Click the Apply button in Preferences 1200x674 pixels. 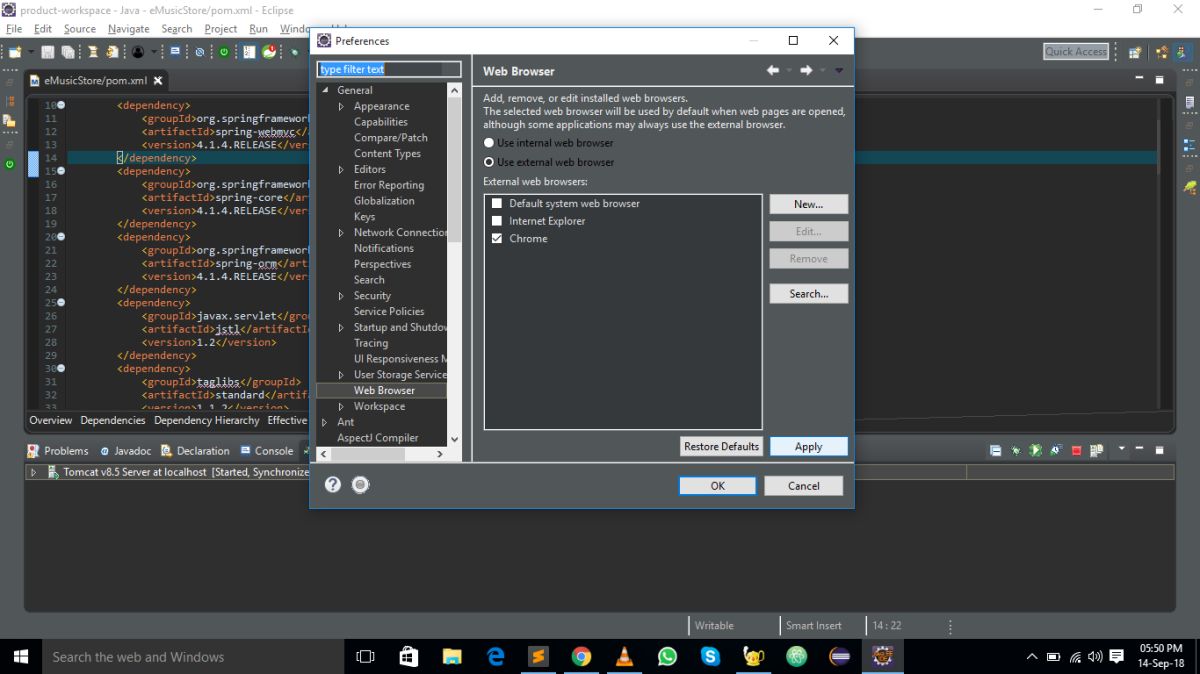click(x=808, y=446)
